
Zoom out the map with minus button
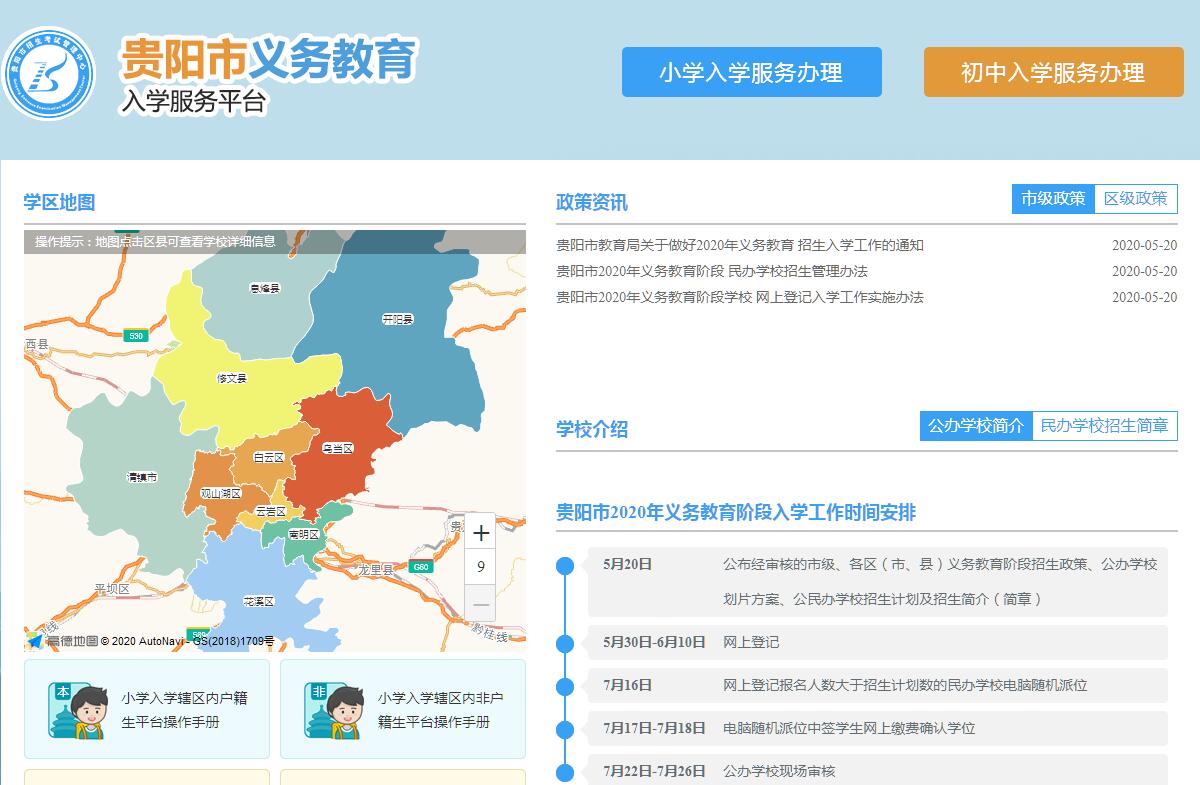coord(481,604)
